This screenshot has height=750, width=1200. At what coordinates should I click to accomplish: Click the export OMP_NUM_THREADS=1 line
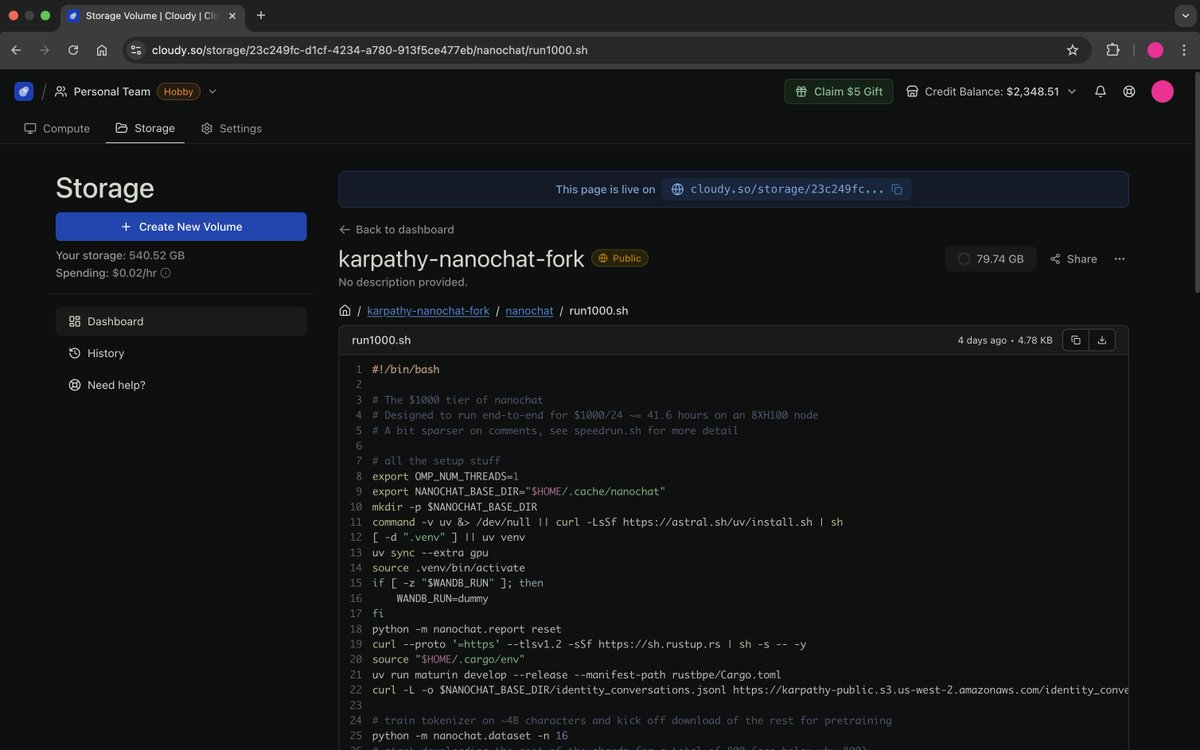click(x=445, y=476)
